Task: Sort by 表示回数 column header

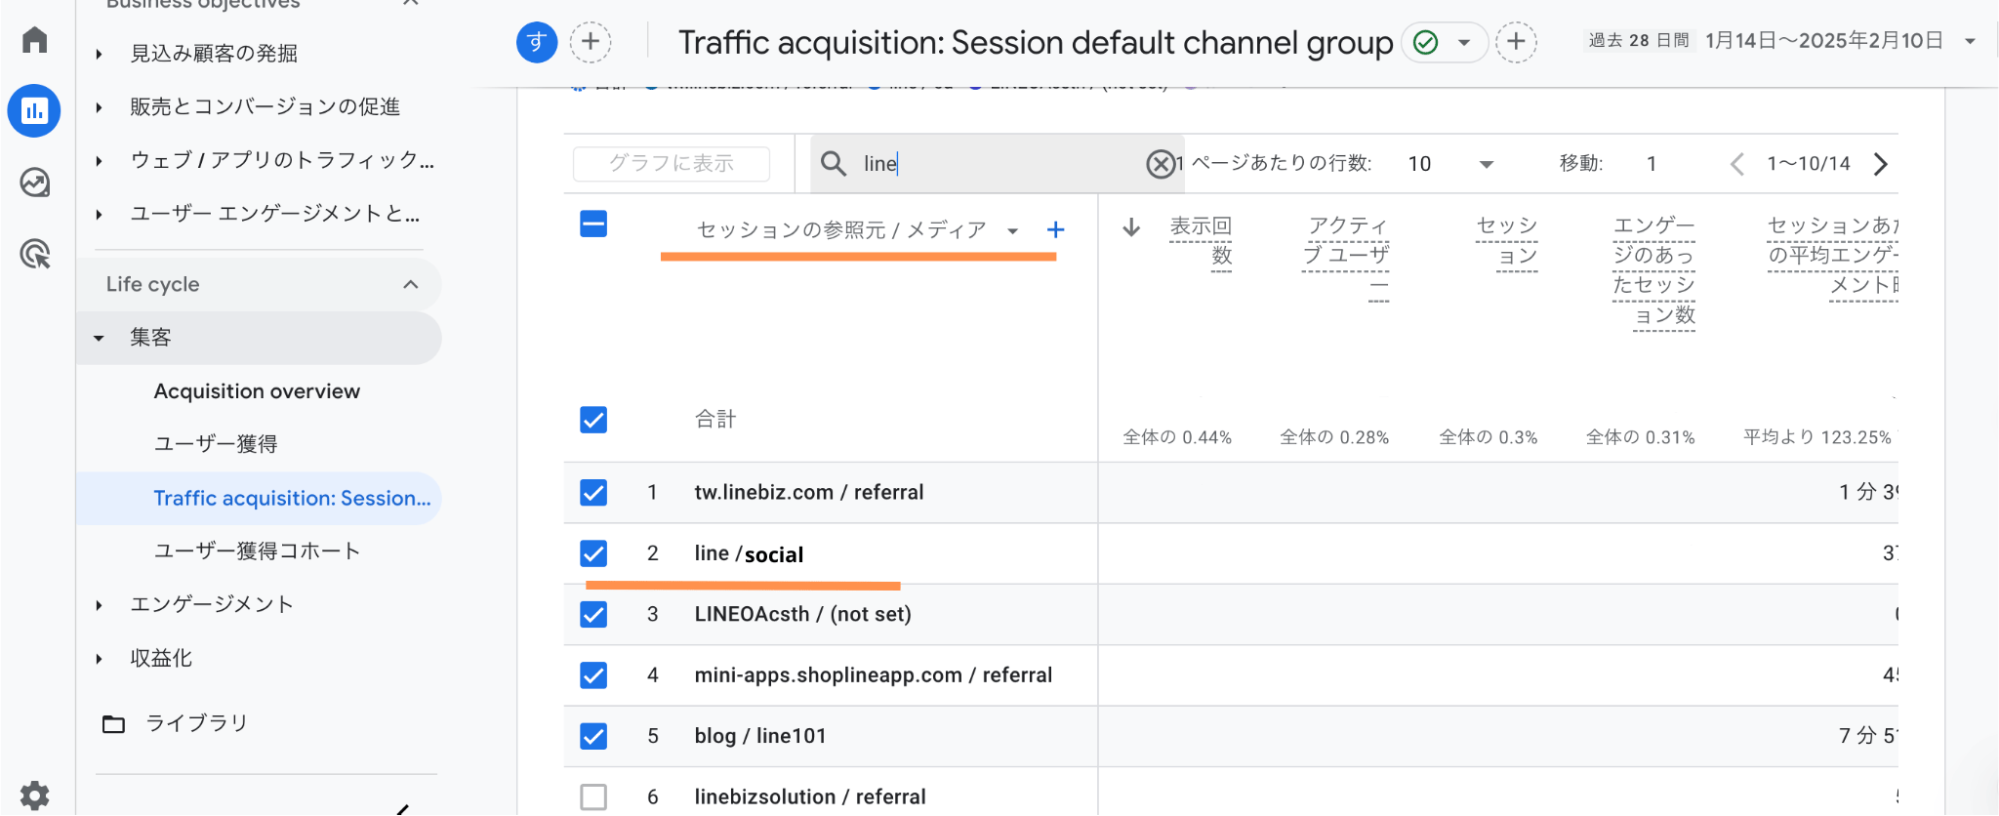Action: [1201, 241]
